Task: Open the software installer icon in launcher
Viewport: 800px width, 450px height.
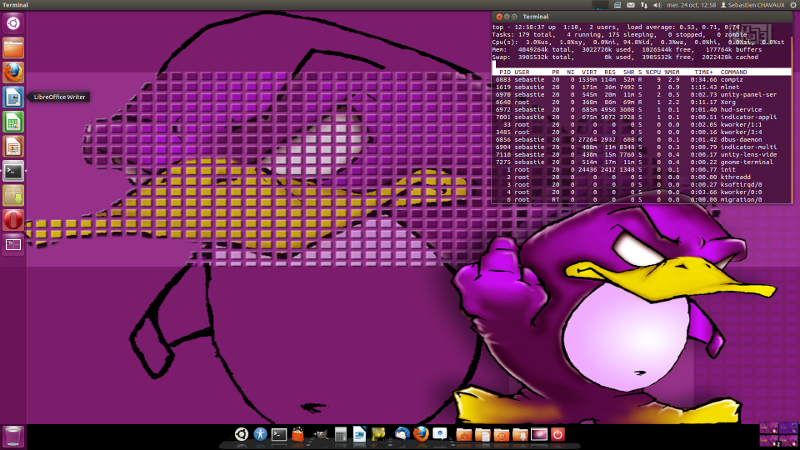Action: [13, 196]
